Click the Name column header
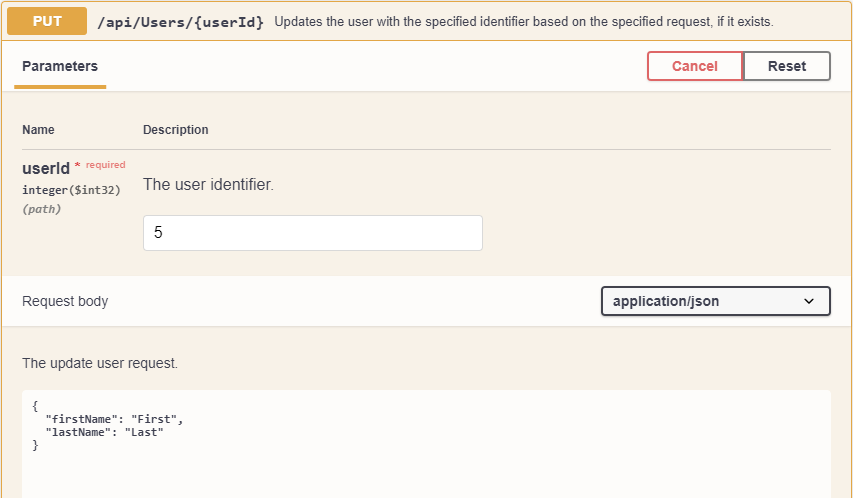853x498 pixels. tap(38, 130)
